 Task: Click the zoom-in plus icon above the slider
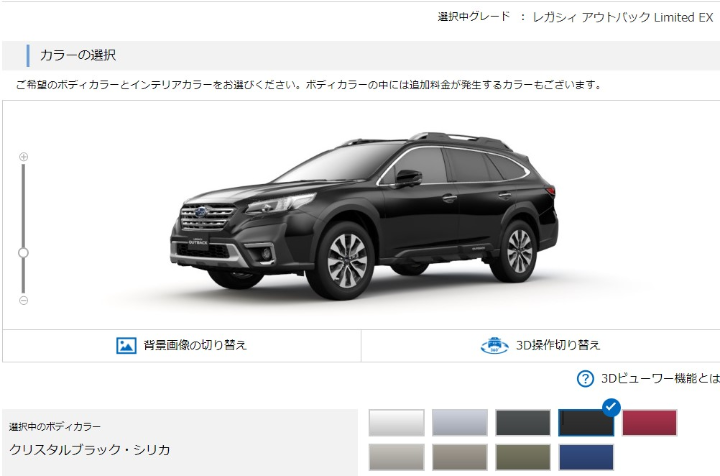coord(23,157)
